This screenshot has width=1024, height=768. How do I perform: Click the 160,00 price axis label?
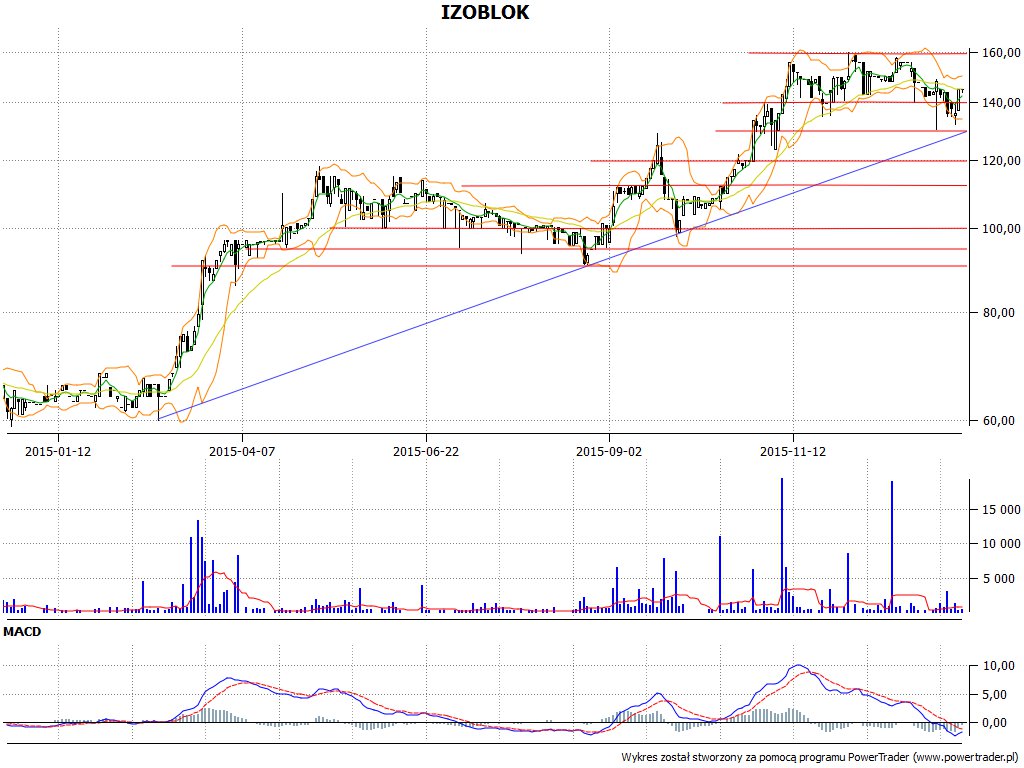pos(1001,53)
